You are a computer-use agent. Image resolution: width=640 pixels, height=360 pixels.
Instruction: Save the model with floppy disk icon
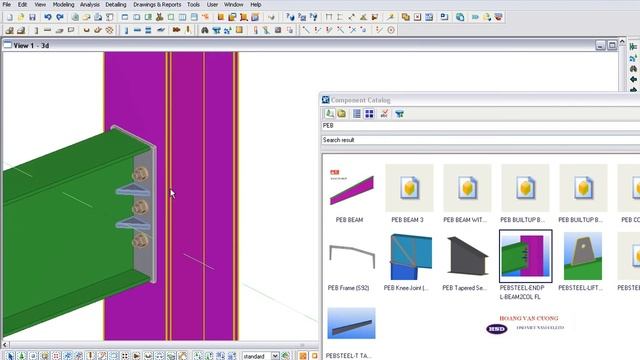pos(32,17)
